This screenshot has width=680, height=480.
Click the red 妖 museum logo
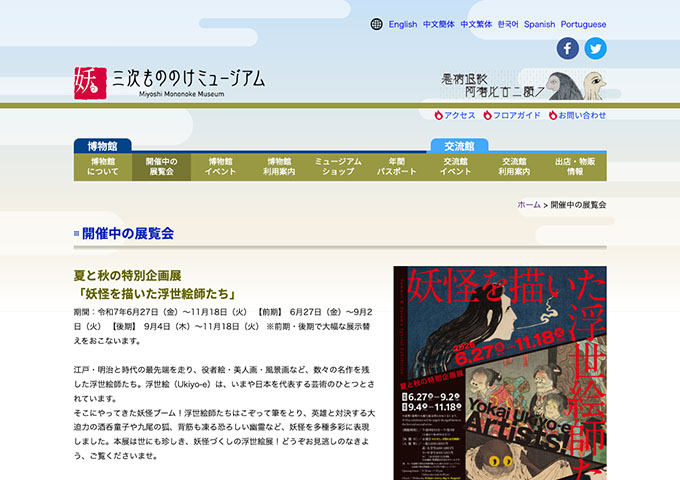point(90,83)
